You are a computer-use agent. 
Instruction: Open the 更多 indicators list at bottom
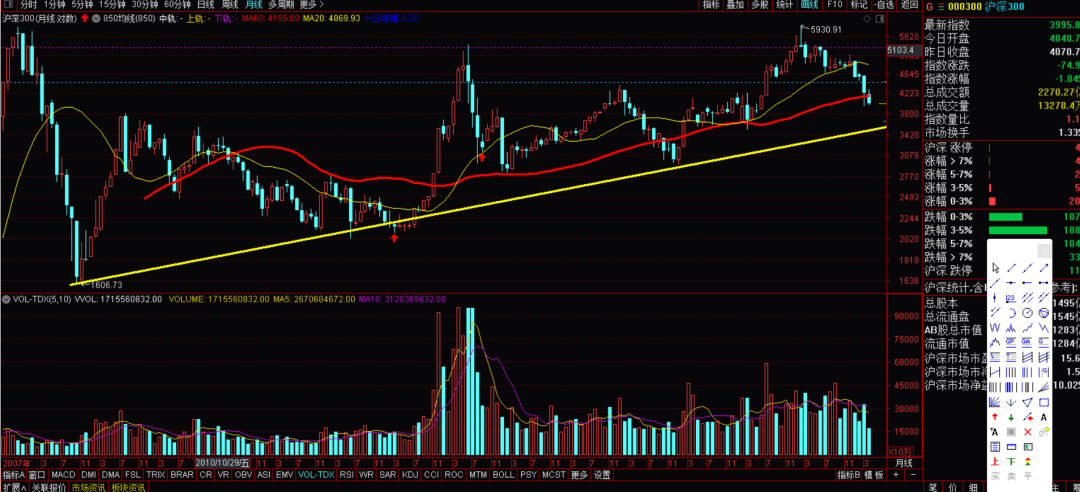579,475
